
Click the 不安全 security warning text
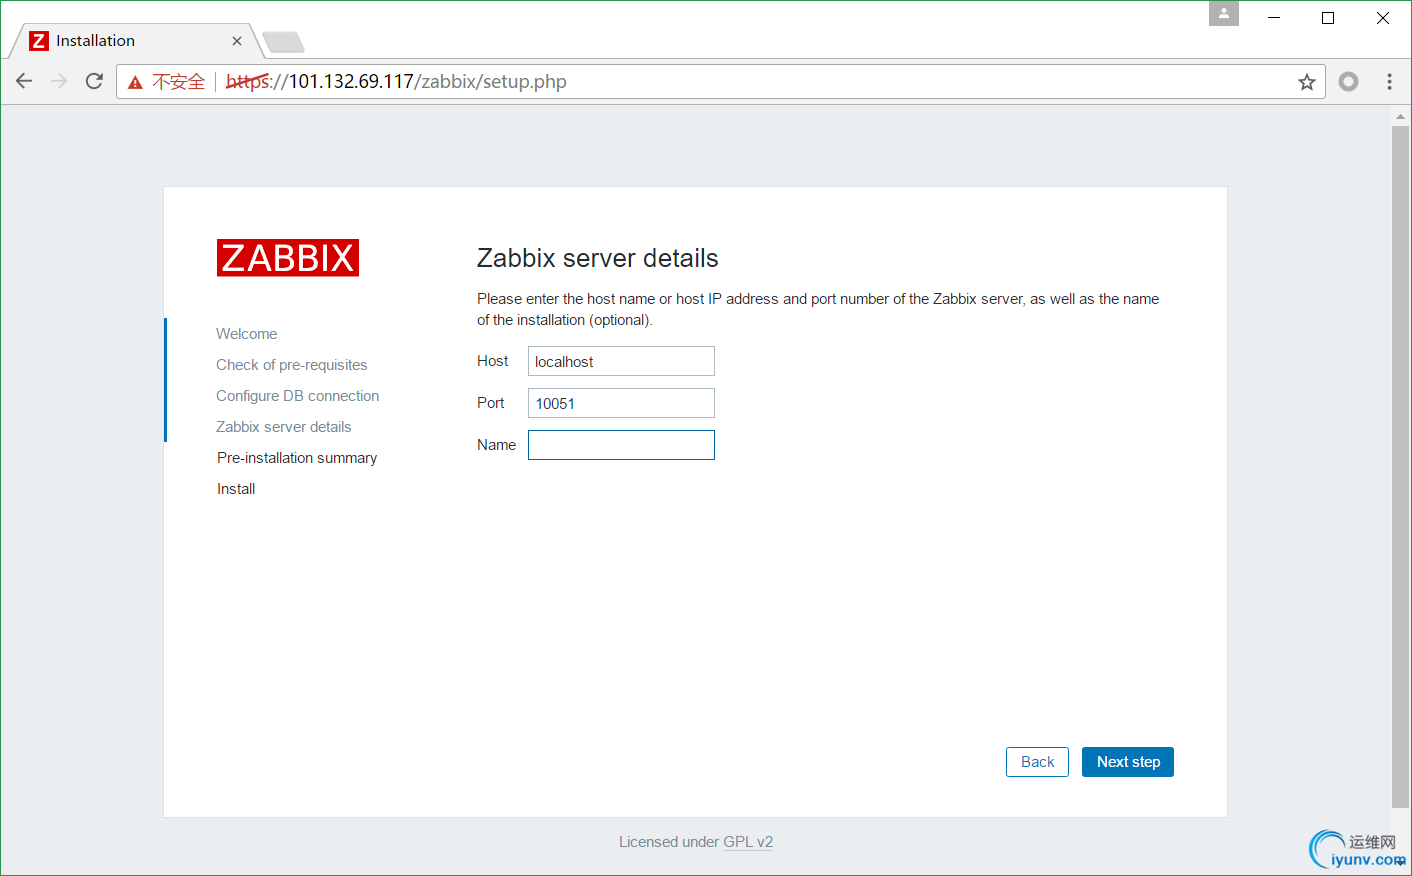pos(178,82)
